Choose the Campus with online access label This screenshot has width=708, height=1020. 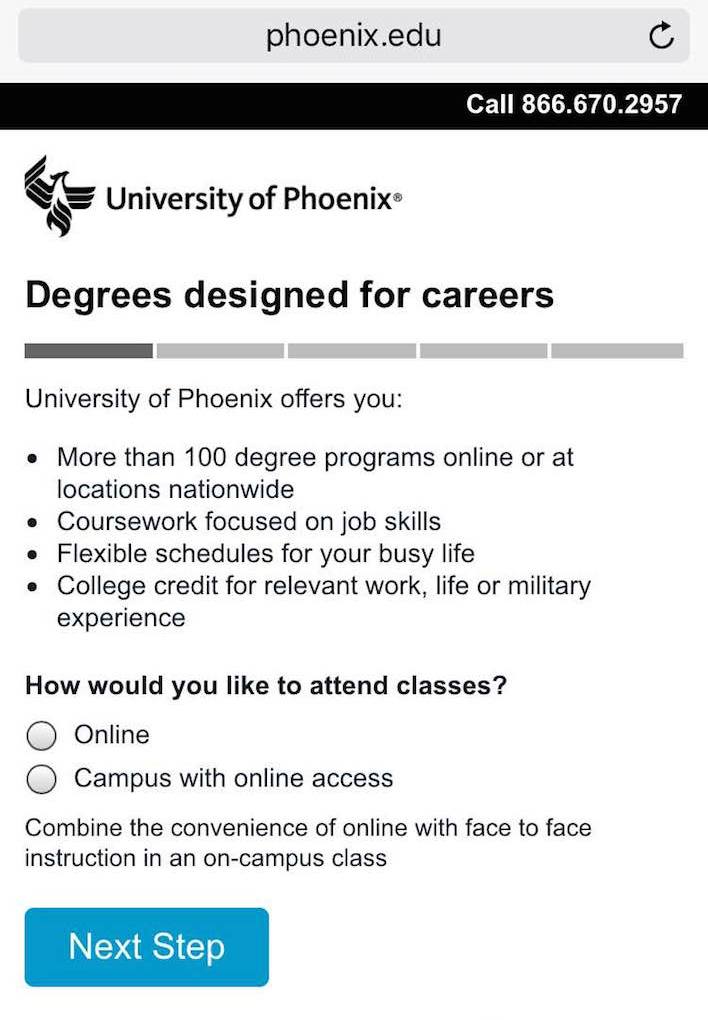[x=234, y=779]
